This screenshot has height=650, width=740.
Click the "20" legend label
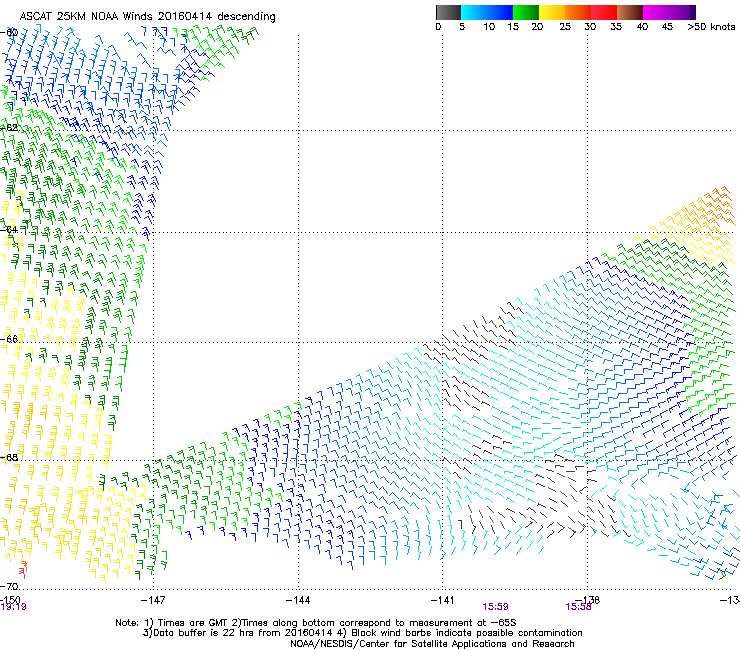pyautogui.click(x=537, y=27)
